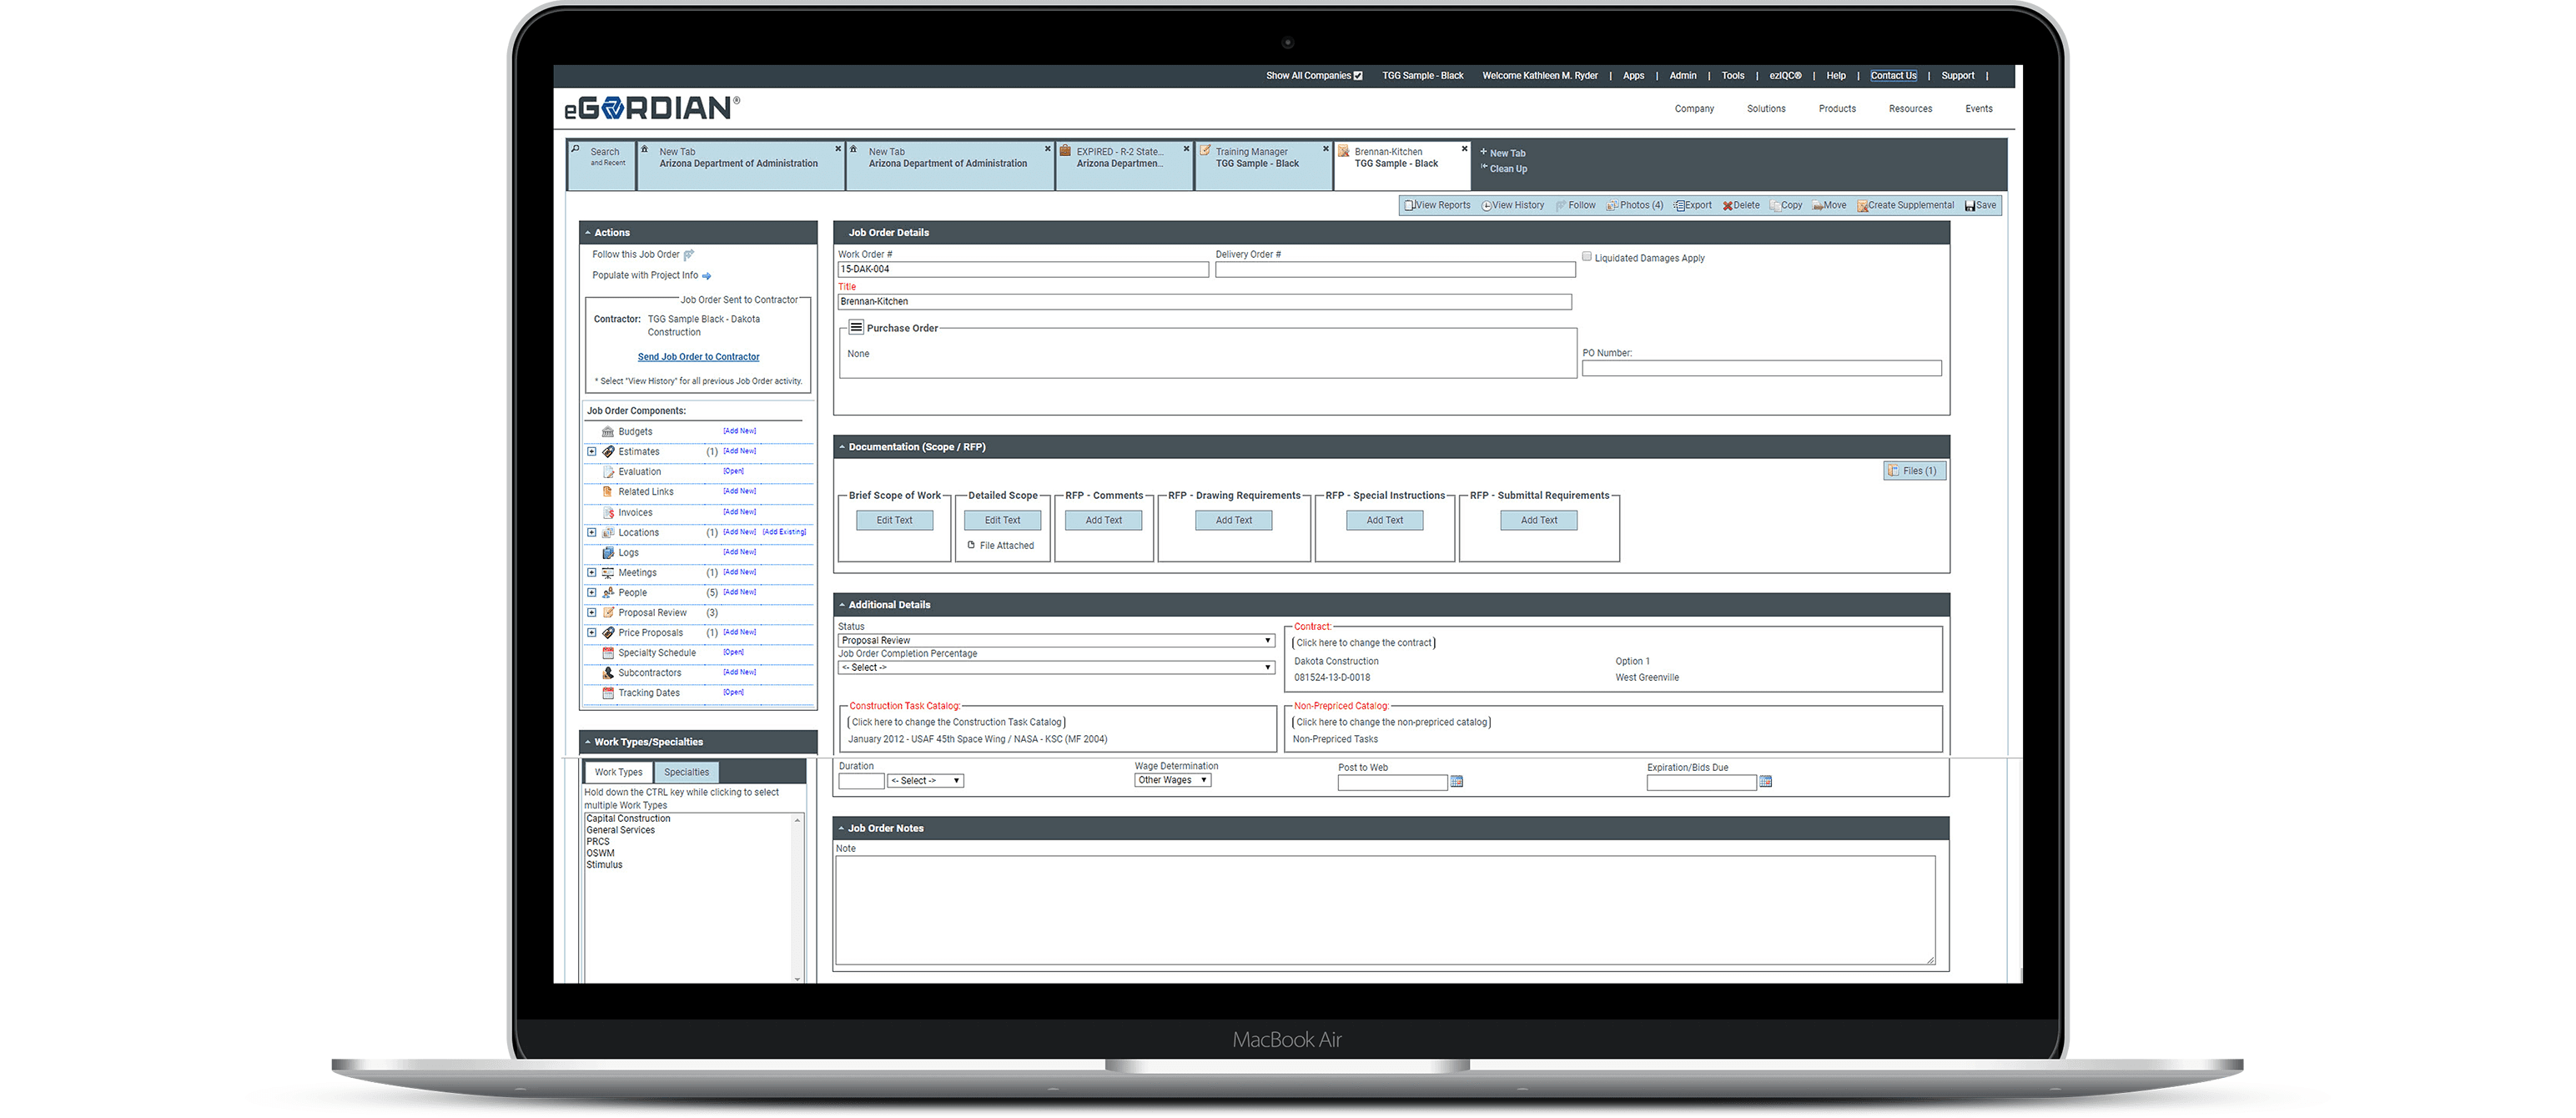
Task: Expand the Locations component tree item
Action: pyautogui.click(x=595, y=532)
